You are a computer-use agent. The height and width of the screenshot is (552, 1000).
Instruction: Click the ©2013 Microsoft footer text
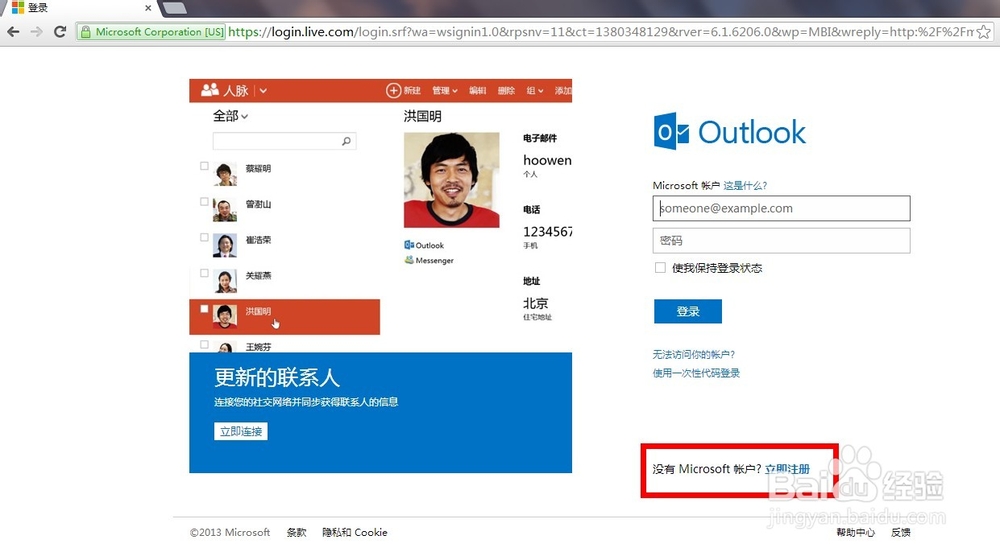point(230,532)
